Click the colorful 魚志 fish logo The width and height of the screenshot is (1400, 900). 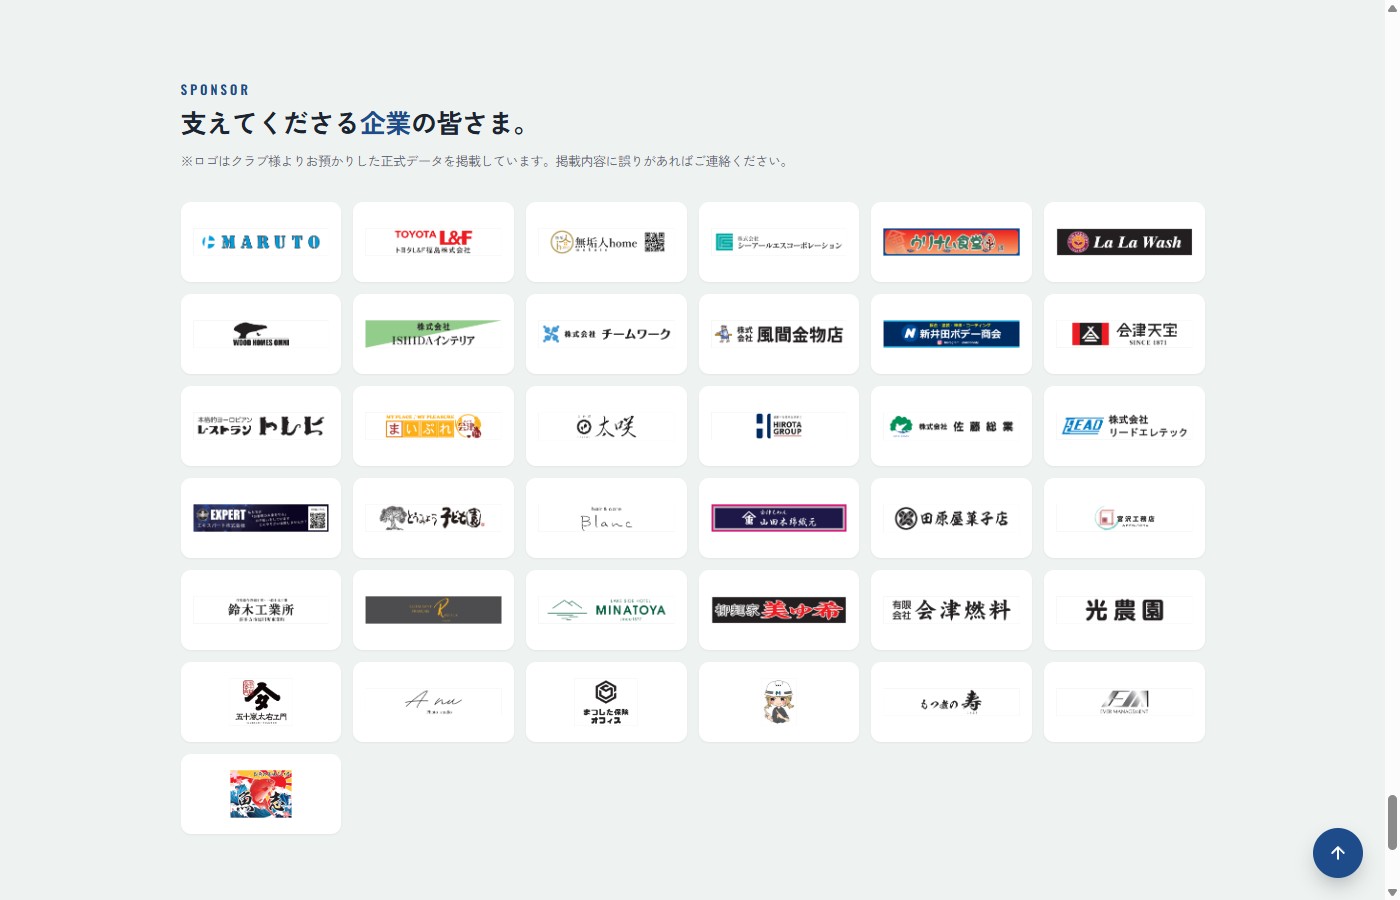coord(261,794)
